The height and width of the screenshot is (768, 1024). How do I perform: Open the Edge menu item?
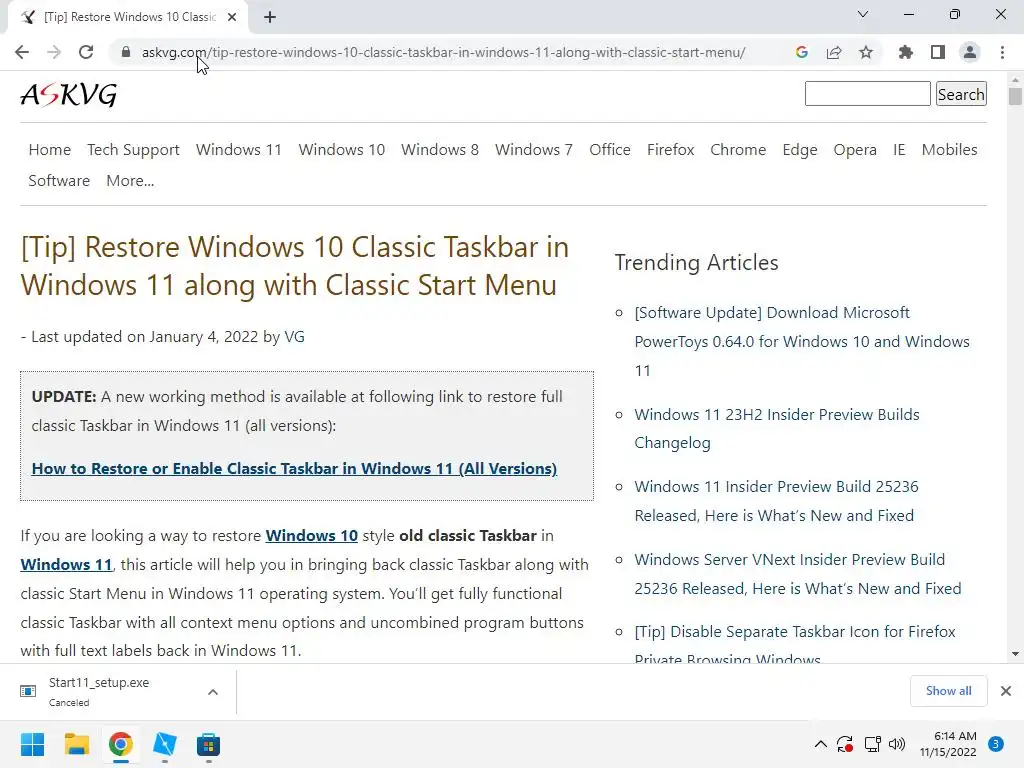point(800,150)
